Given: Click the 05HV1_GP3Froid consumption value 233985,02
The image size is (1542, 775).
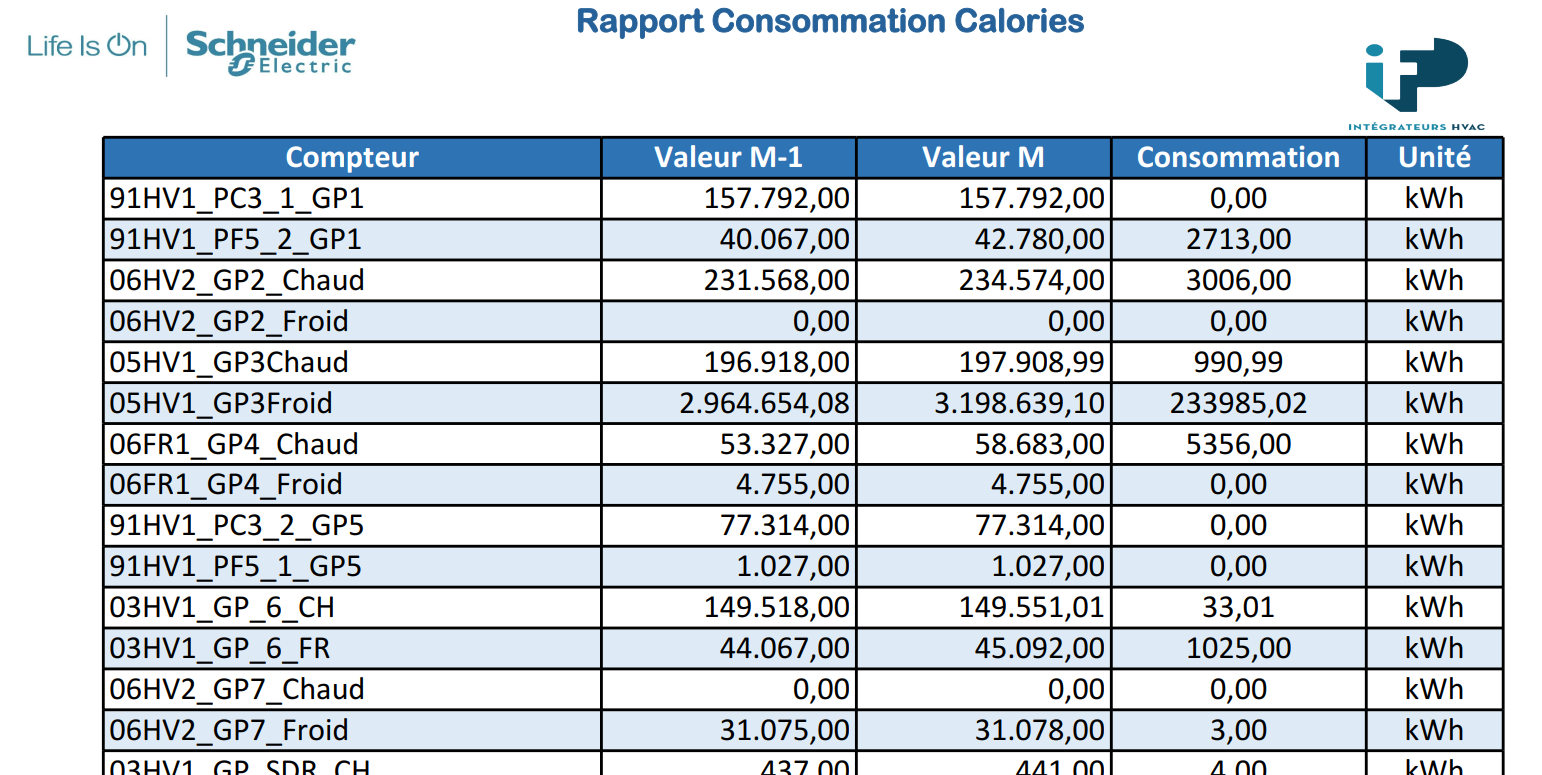Looking at the screenshot, I should pos(1239,404).
